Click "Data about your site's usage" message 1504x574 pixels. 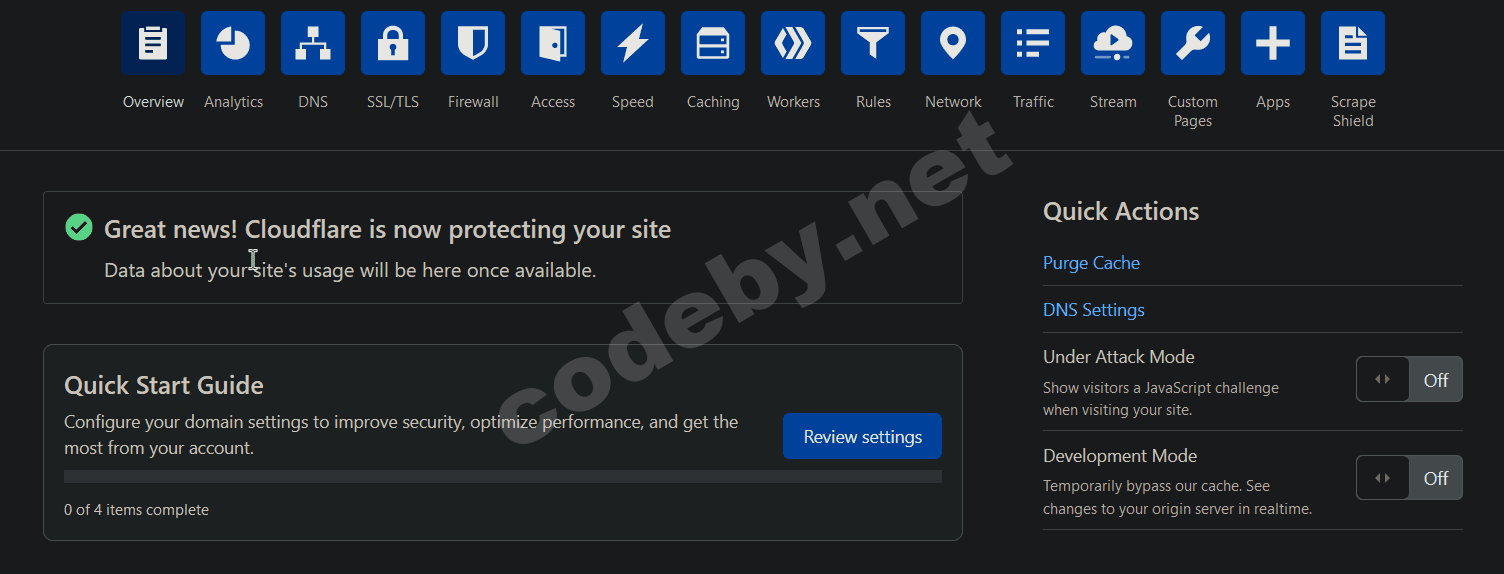click(x=350, y=270)
